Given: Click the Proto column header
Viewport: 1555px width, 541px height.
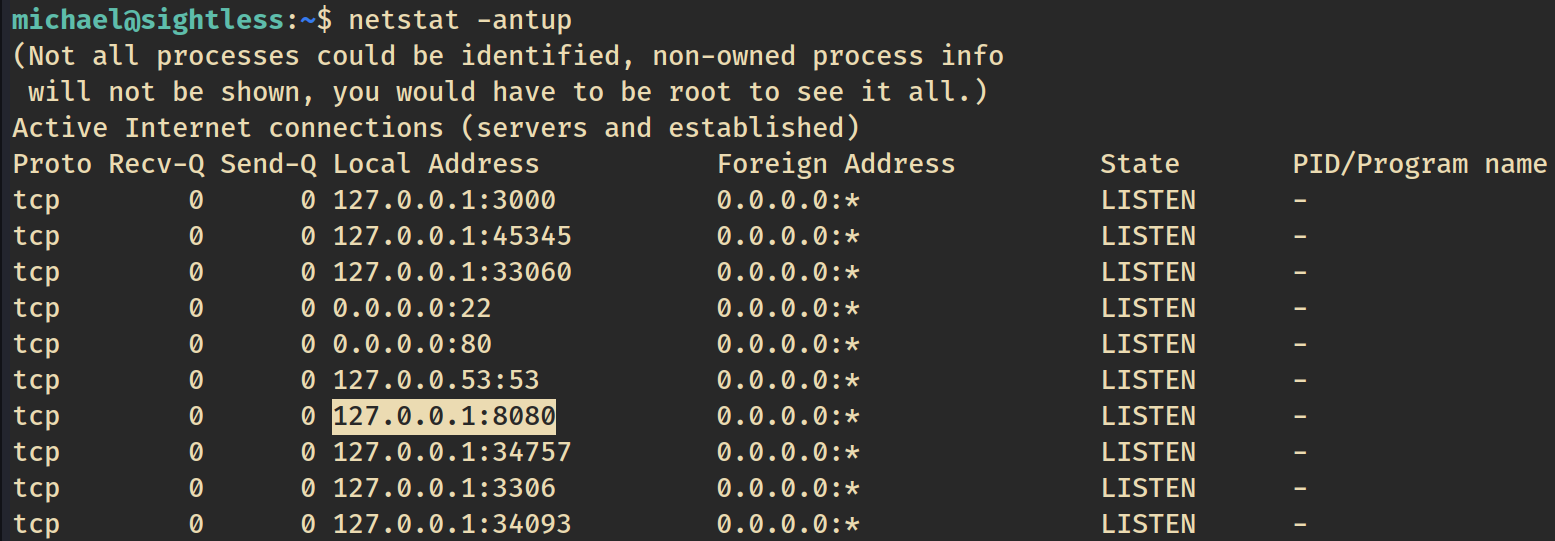Looking at the screenshot, I should tap(52, 164).
